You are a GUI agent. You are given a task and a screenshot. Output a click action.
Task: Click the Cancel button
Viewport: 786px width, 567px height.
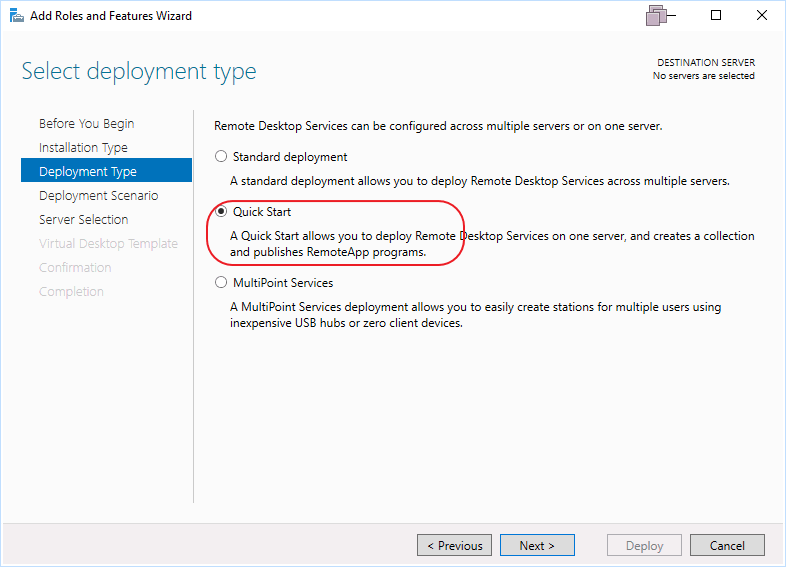[x=727, y=546]
